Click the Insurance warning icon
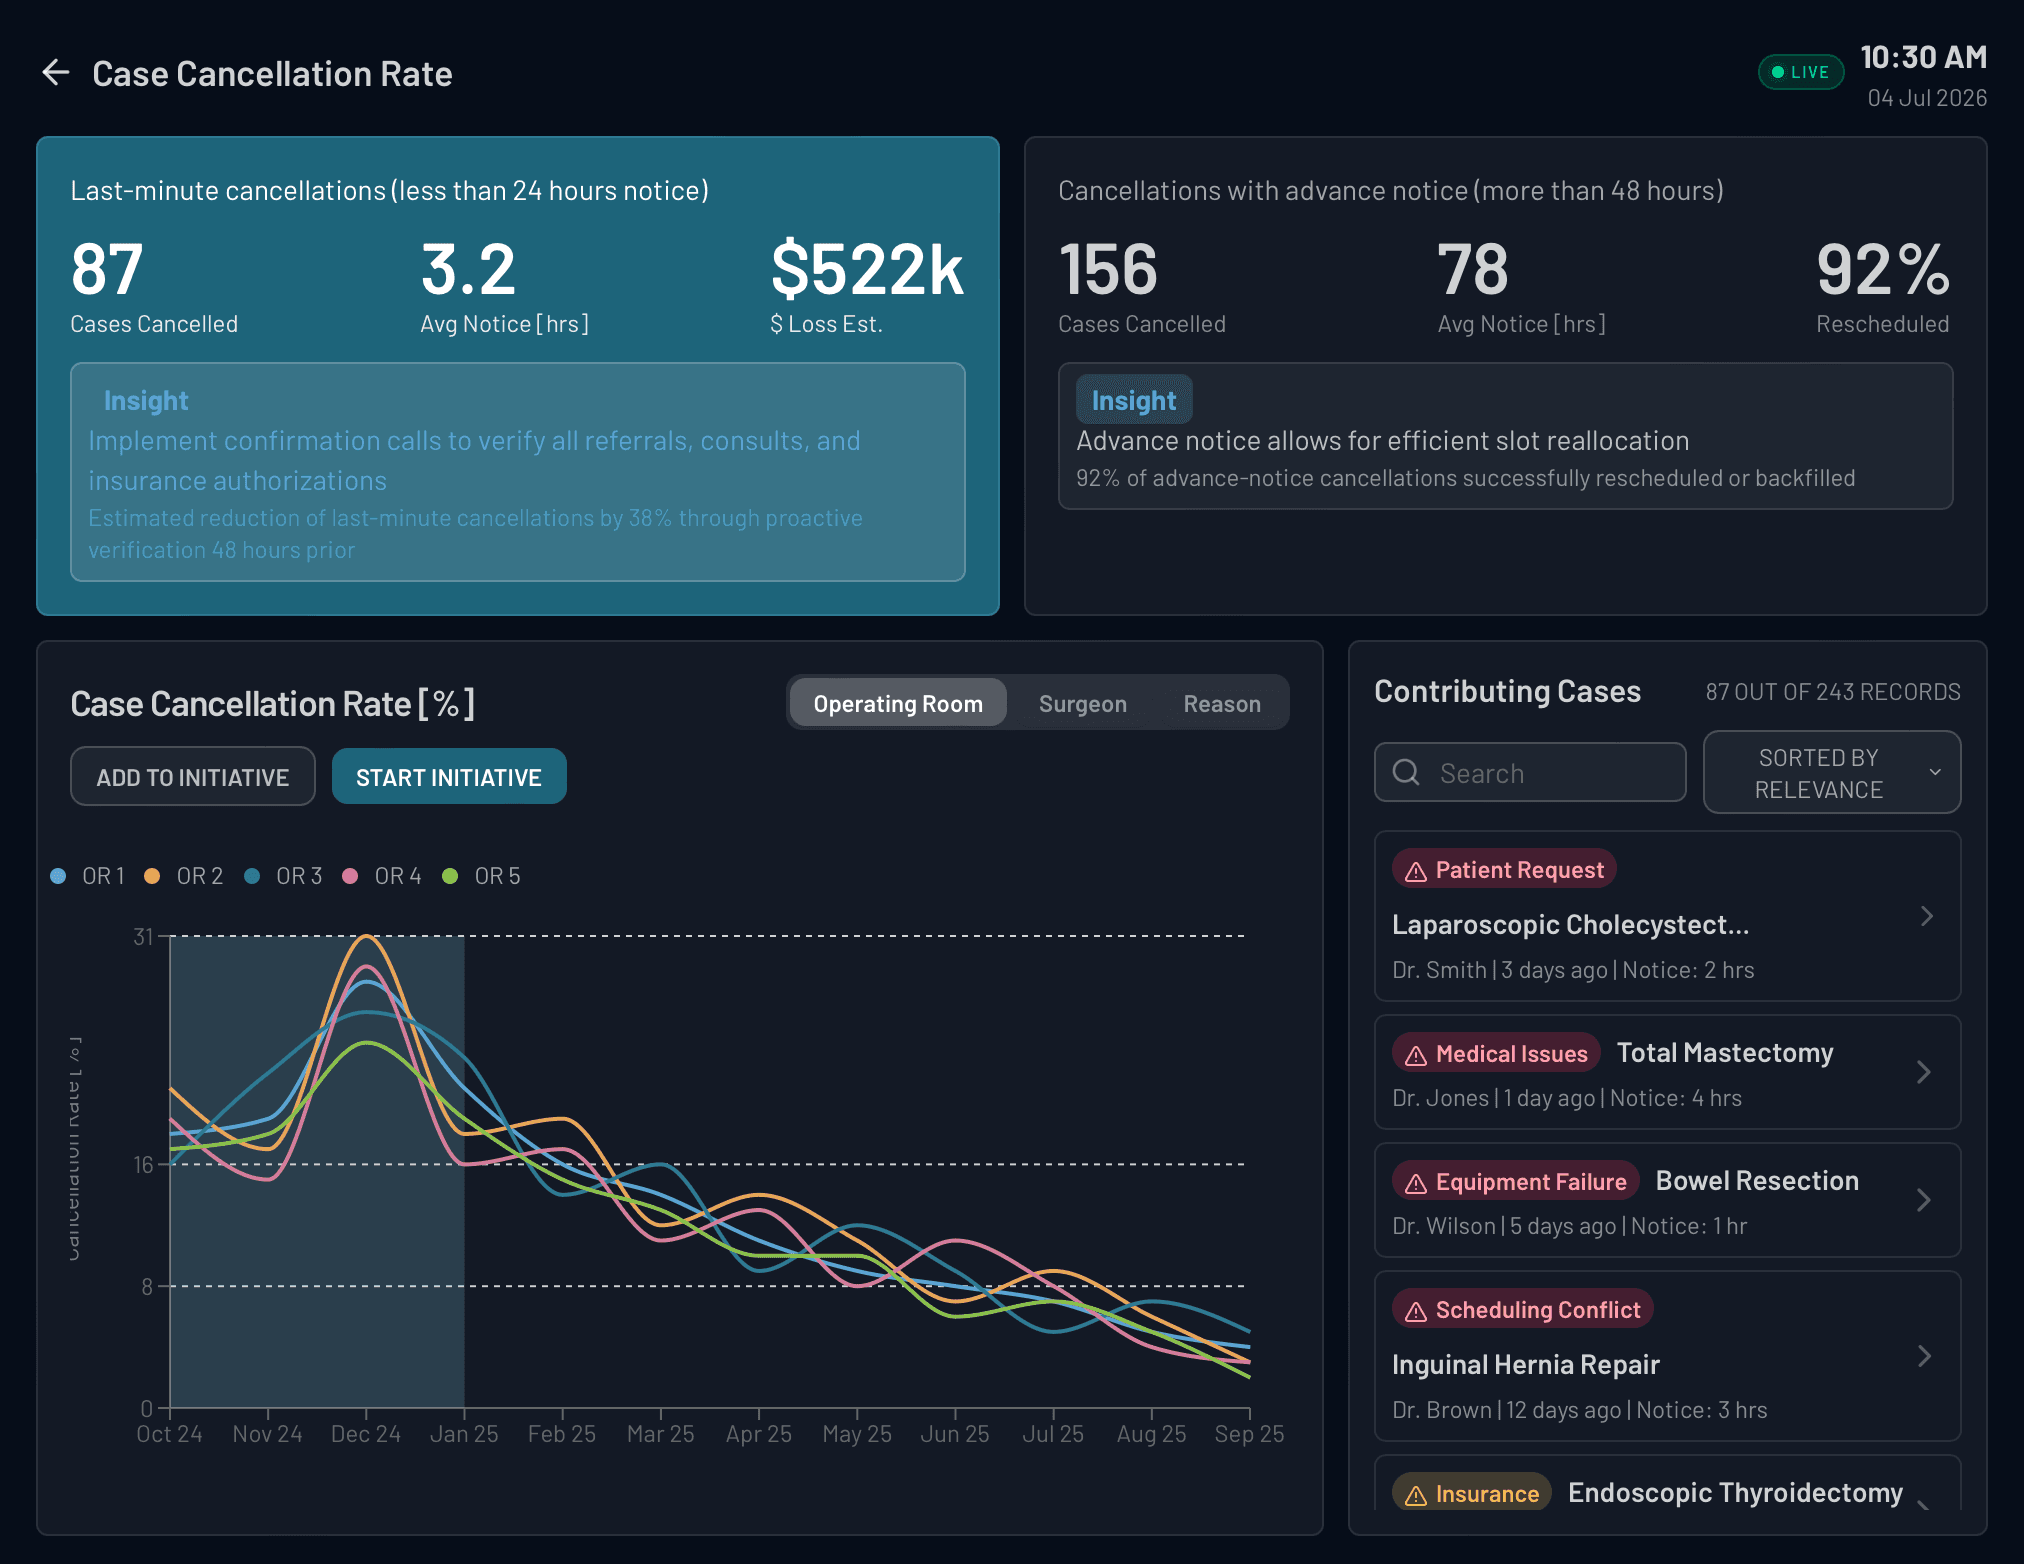 tap(1416, 1495)
